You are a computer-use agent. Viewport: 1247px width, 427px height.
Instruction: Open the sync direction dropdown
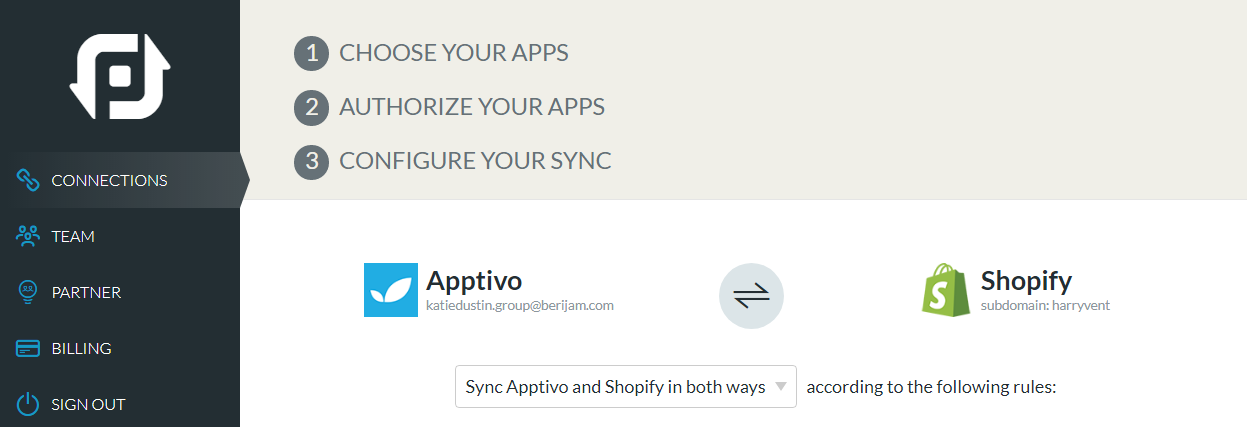click(626, 386)
